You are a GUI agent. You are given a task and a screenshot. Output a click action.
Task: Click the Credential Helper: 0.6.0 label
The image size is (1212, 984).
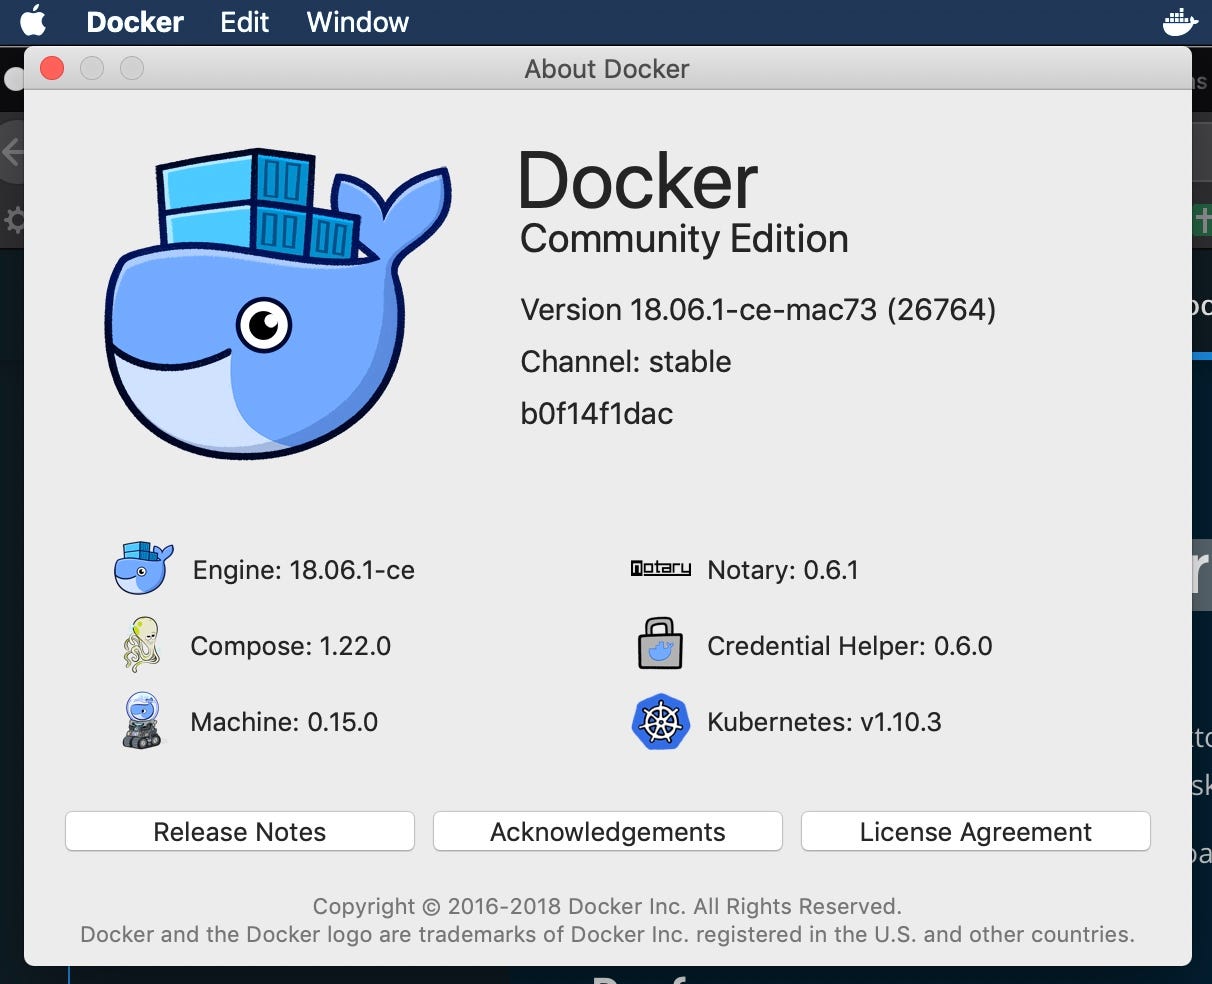point(850,646)
